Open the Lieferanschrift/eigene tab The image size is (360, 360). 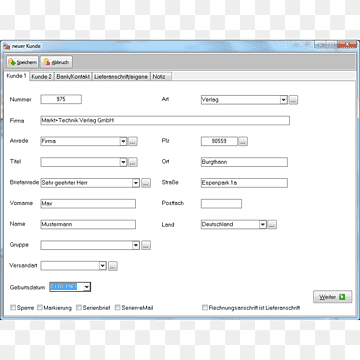(121, 77)
